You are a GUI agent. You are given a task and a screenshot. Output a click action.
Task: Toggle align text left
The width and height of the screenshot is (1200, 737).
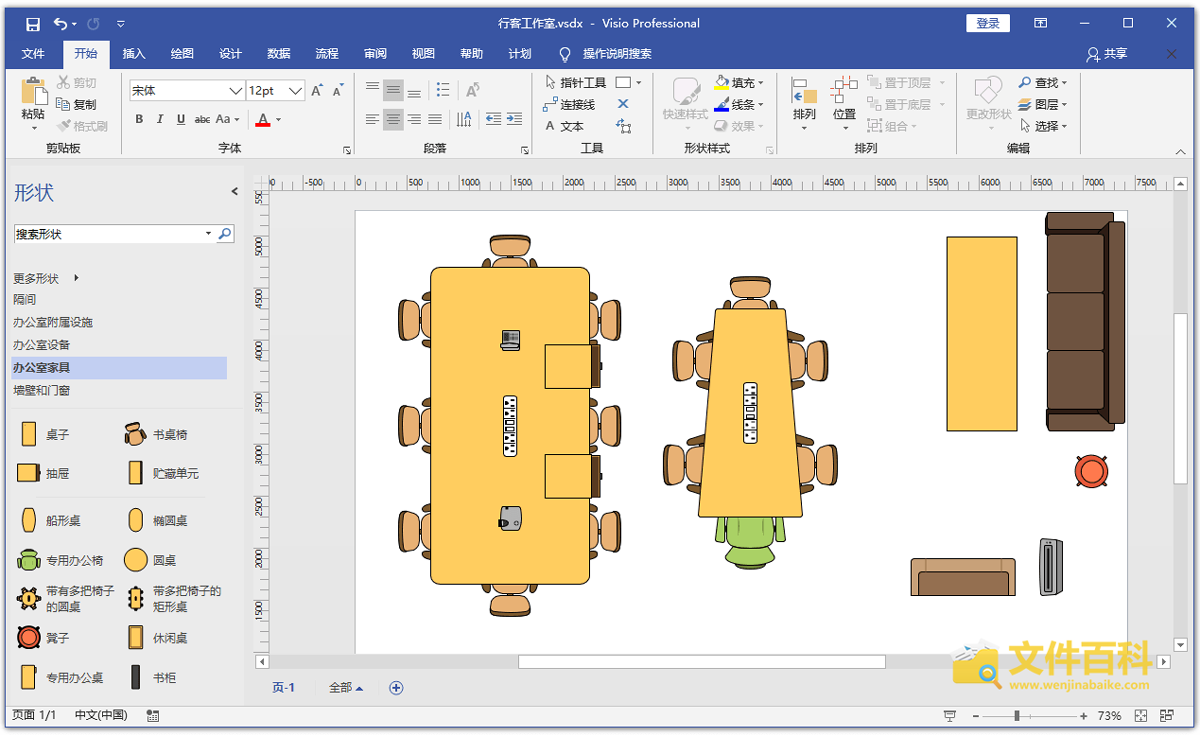click(372, 119)
